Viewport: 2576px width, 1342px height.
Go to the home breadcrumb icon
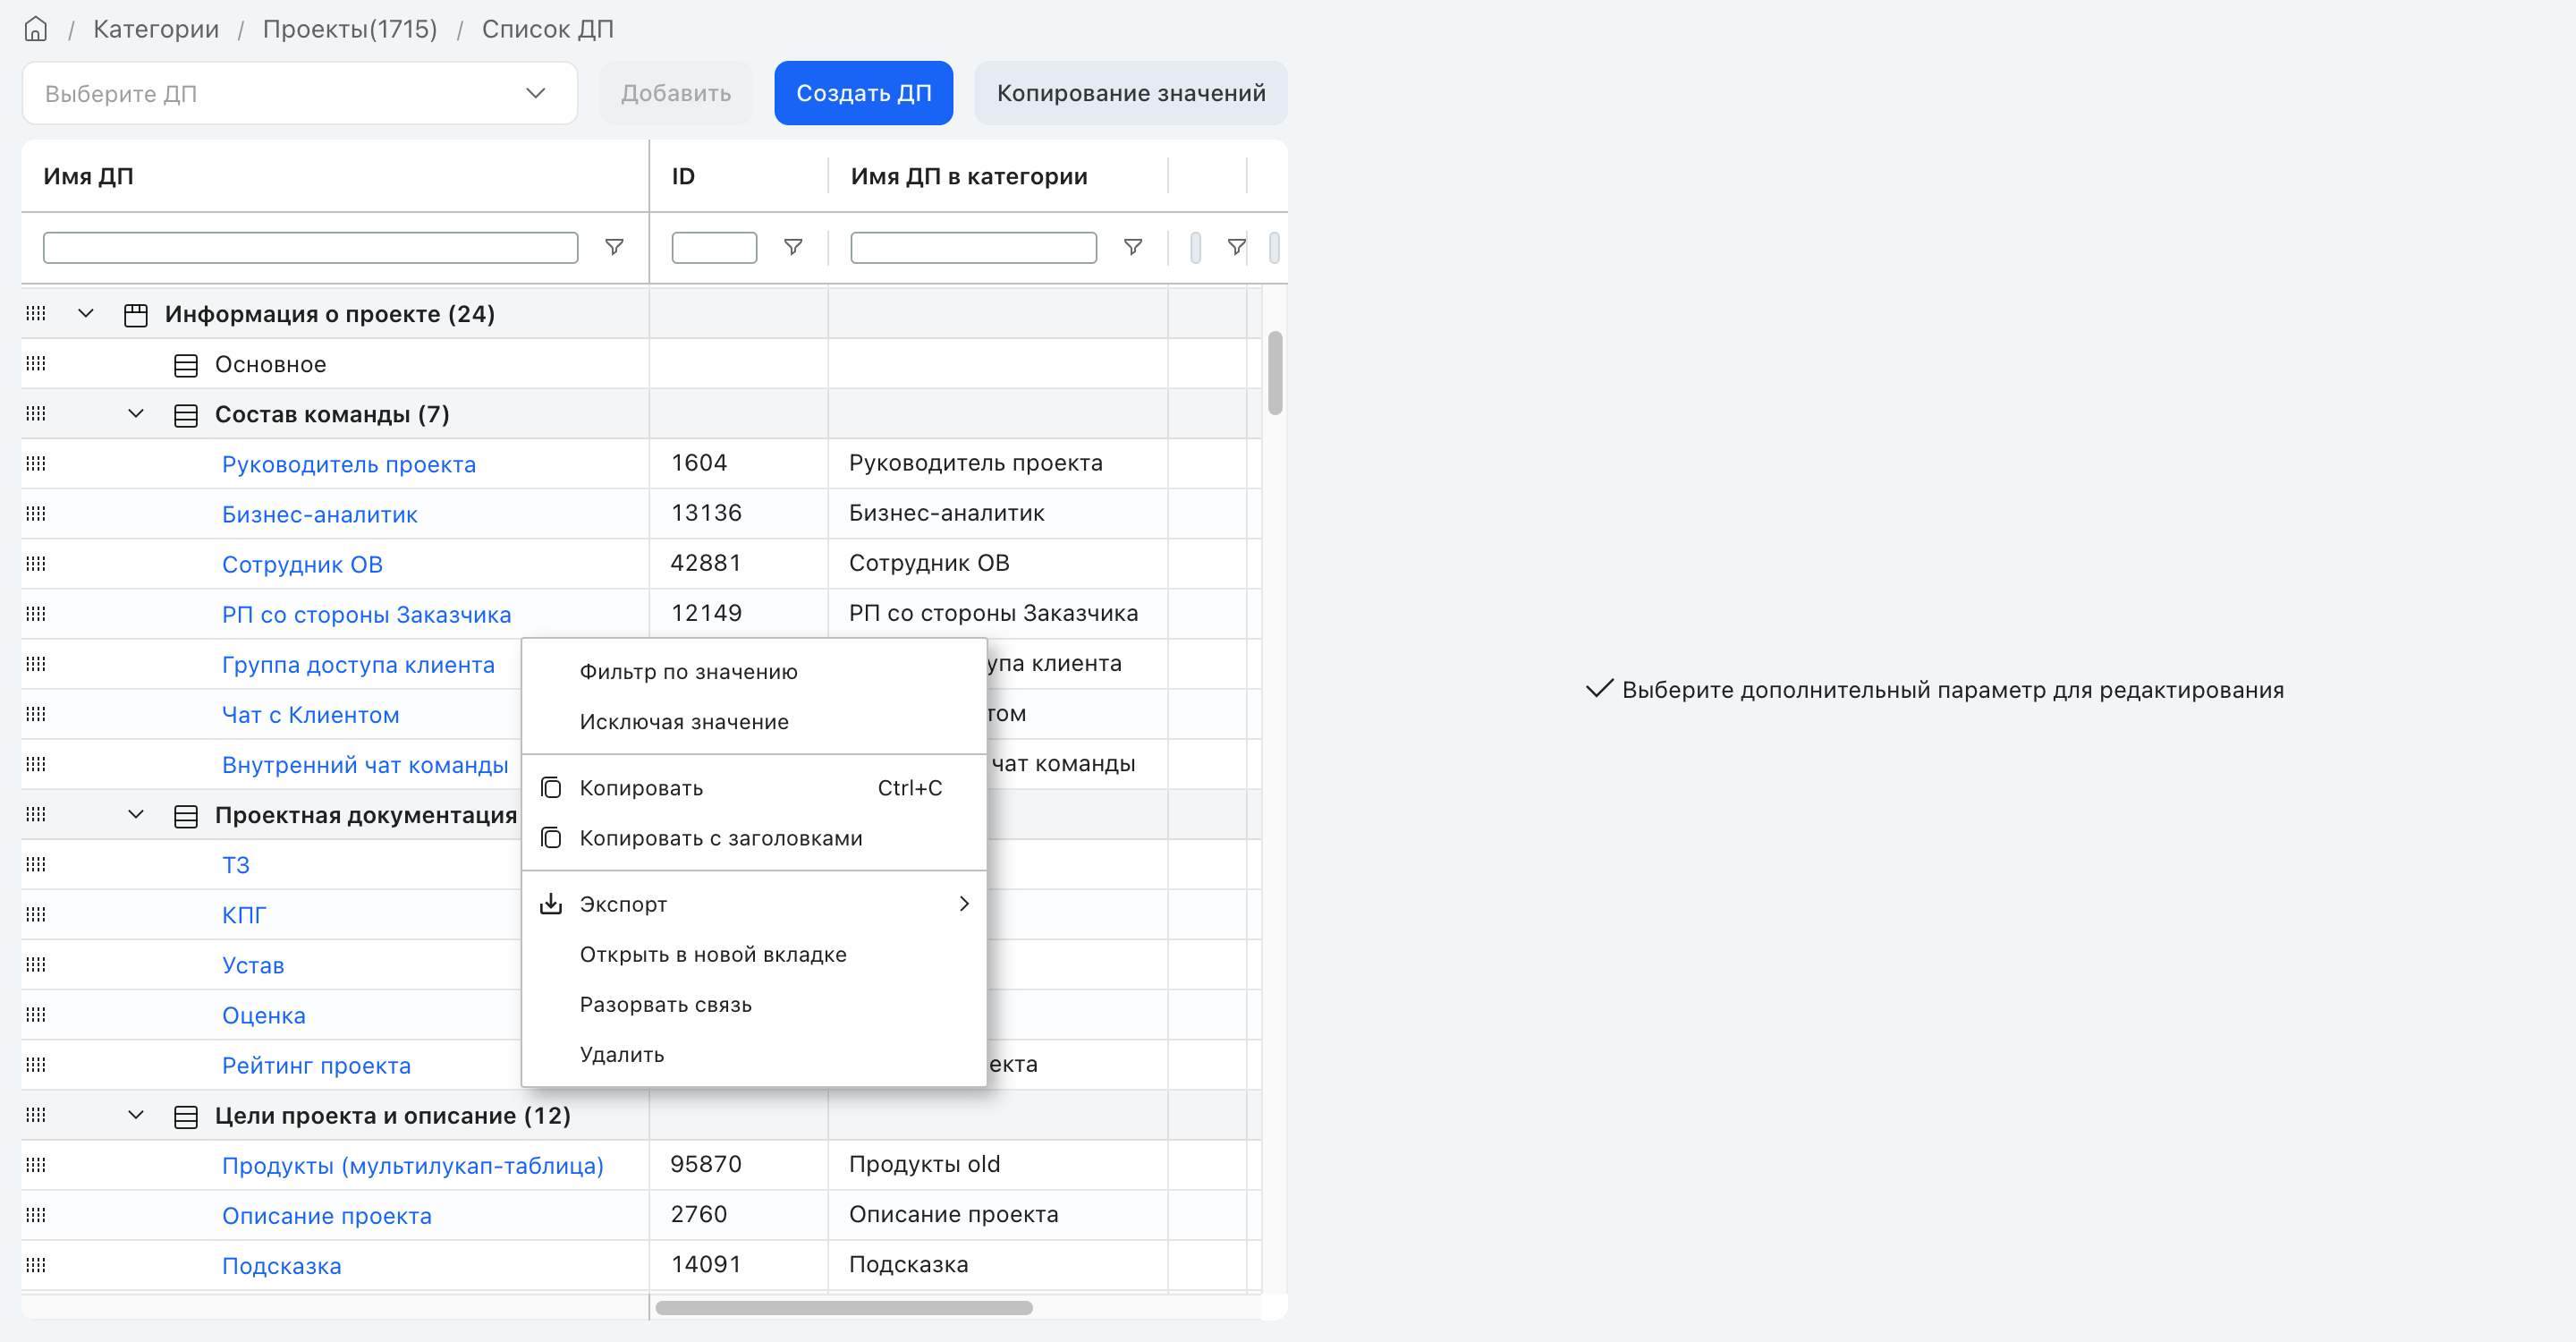tap(36, 29)
